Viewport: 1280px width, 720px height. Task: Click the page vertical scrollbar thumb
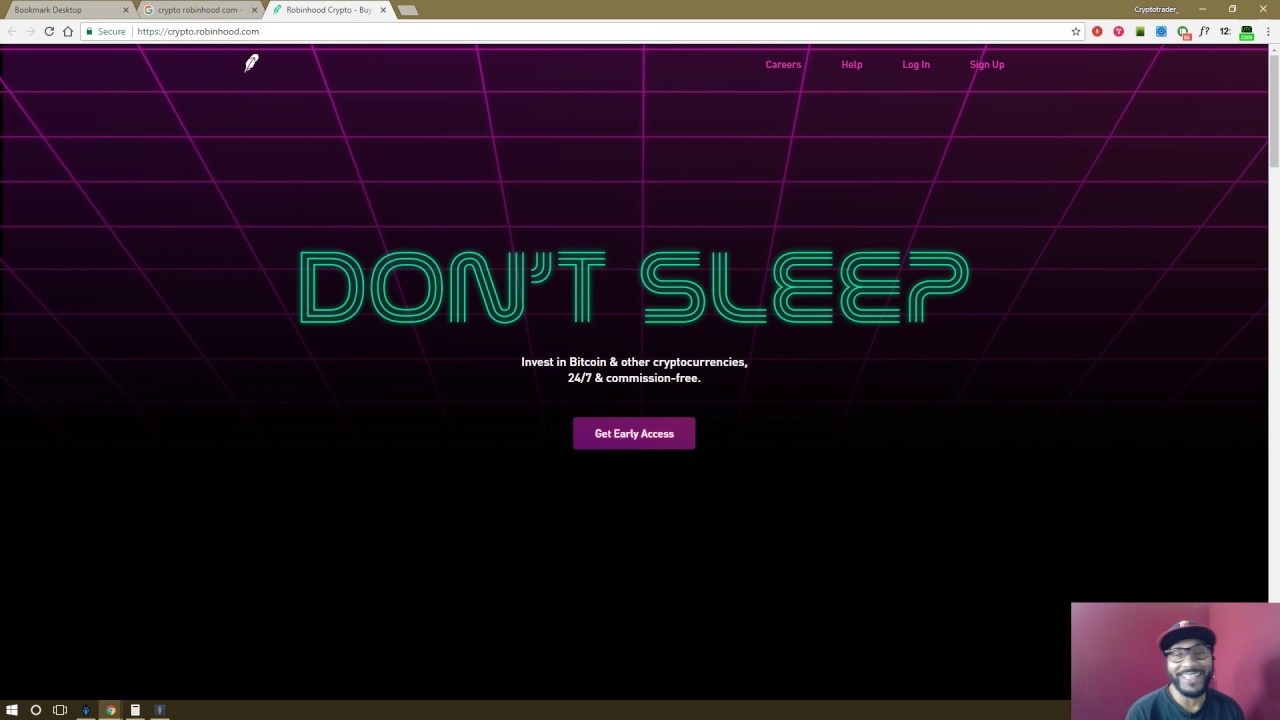point(1274,110)
